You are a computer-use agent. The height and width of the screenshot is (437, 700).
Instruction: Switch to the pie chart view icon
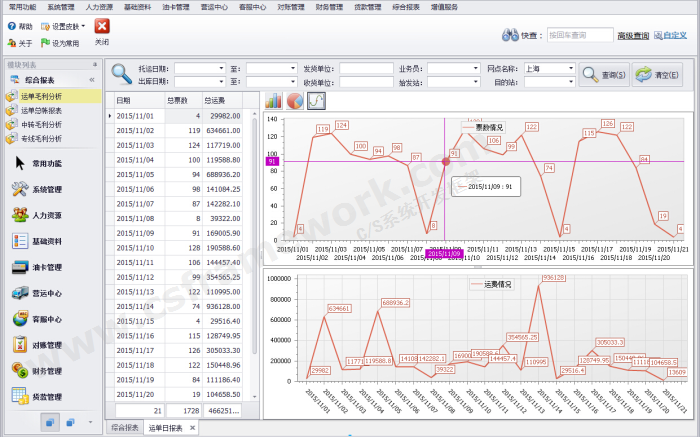[x=295, y=101]
